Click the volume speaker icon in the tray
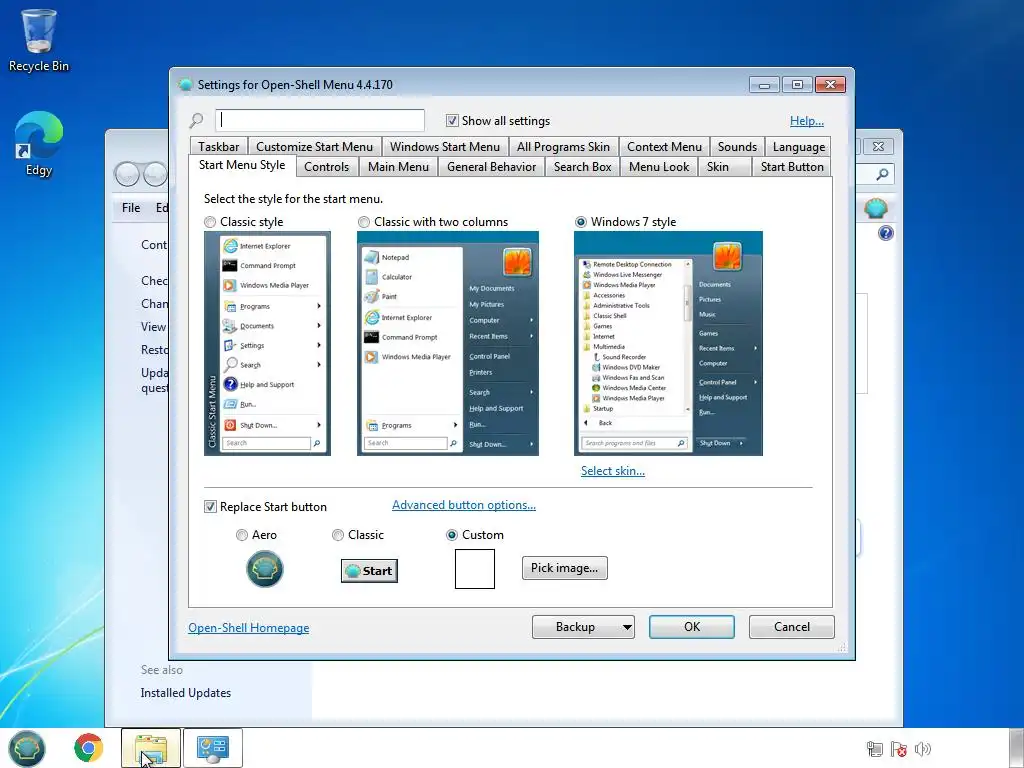Screen dimensions: 1024x768 coord(923,749)
